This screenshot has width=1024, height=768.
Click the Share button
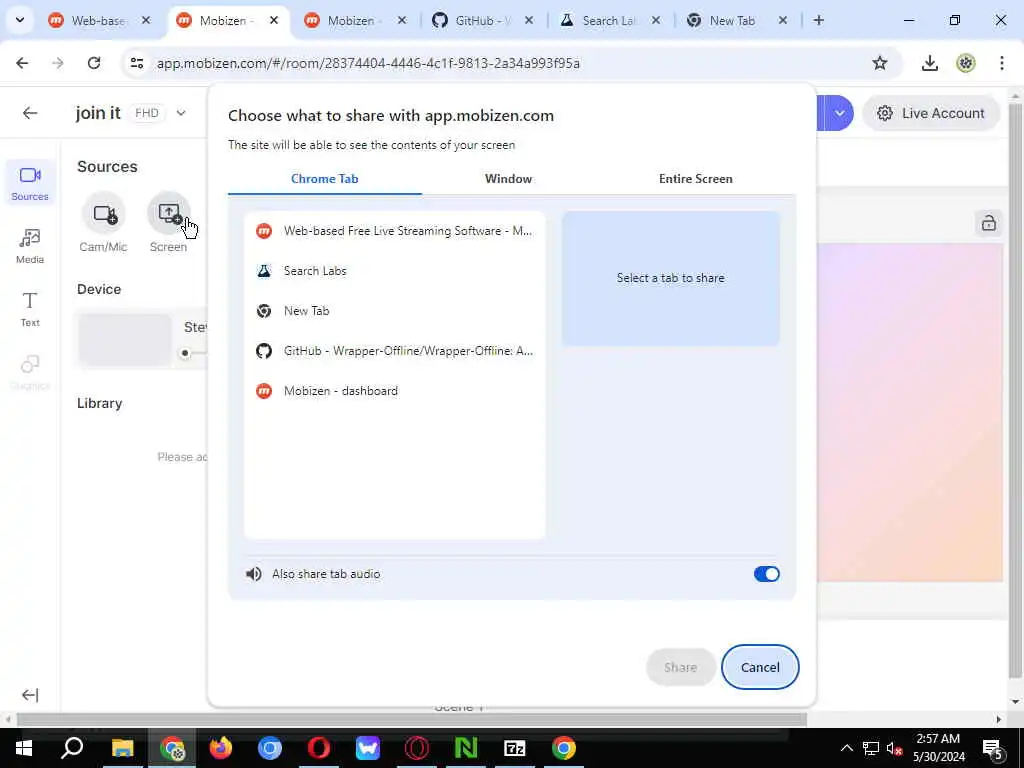[680, 667]
